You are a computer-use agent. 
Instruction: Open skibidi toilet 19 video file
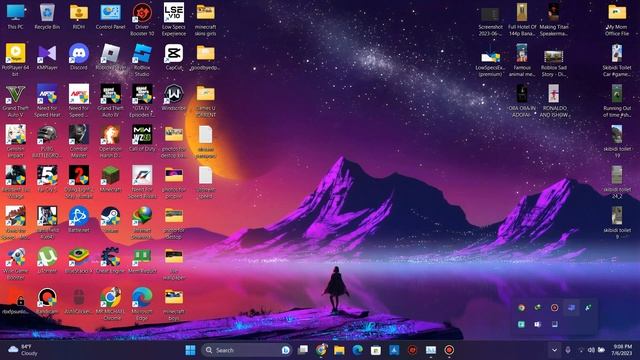(617, 141)
